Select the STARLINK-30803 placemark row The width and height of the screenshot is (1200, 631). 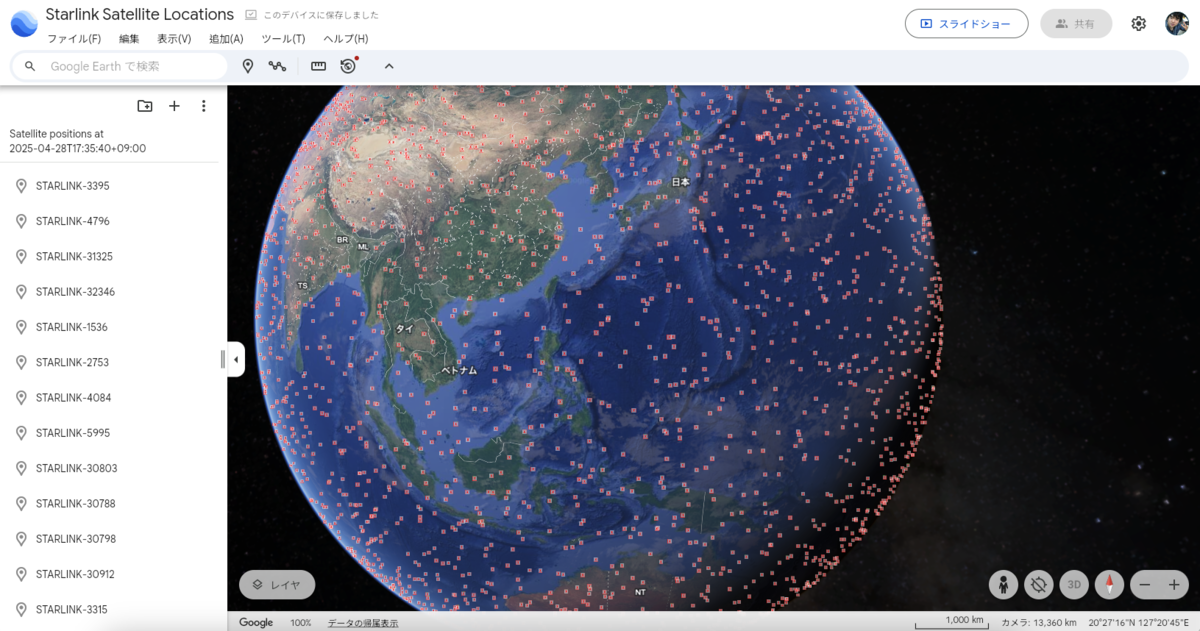tap(113, 468)
